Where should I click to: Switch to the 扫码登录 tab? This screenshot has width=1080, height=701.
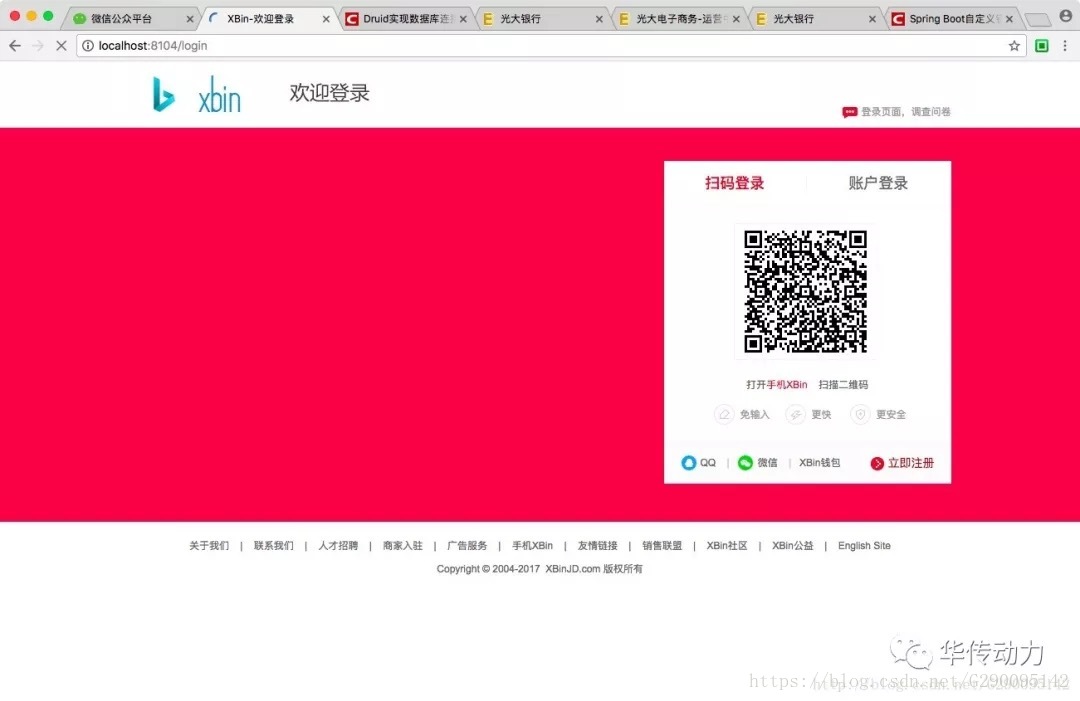click(734, 183)
